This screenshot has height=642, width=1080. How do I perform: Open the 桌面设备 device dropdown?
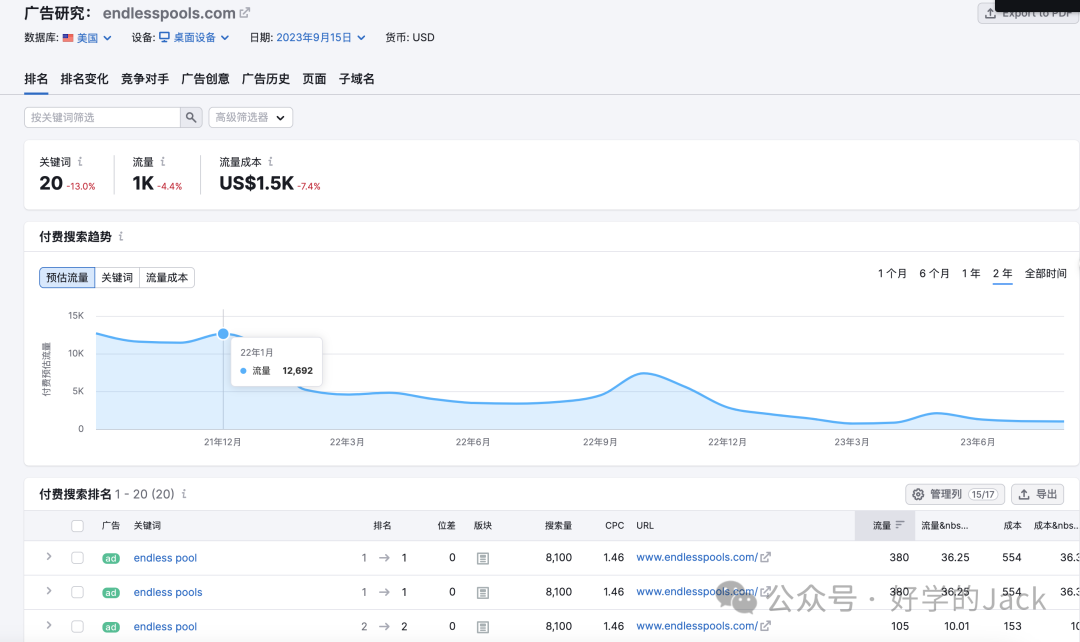click(x=194, y=38)
